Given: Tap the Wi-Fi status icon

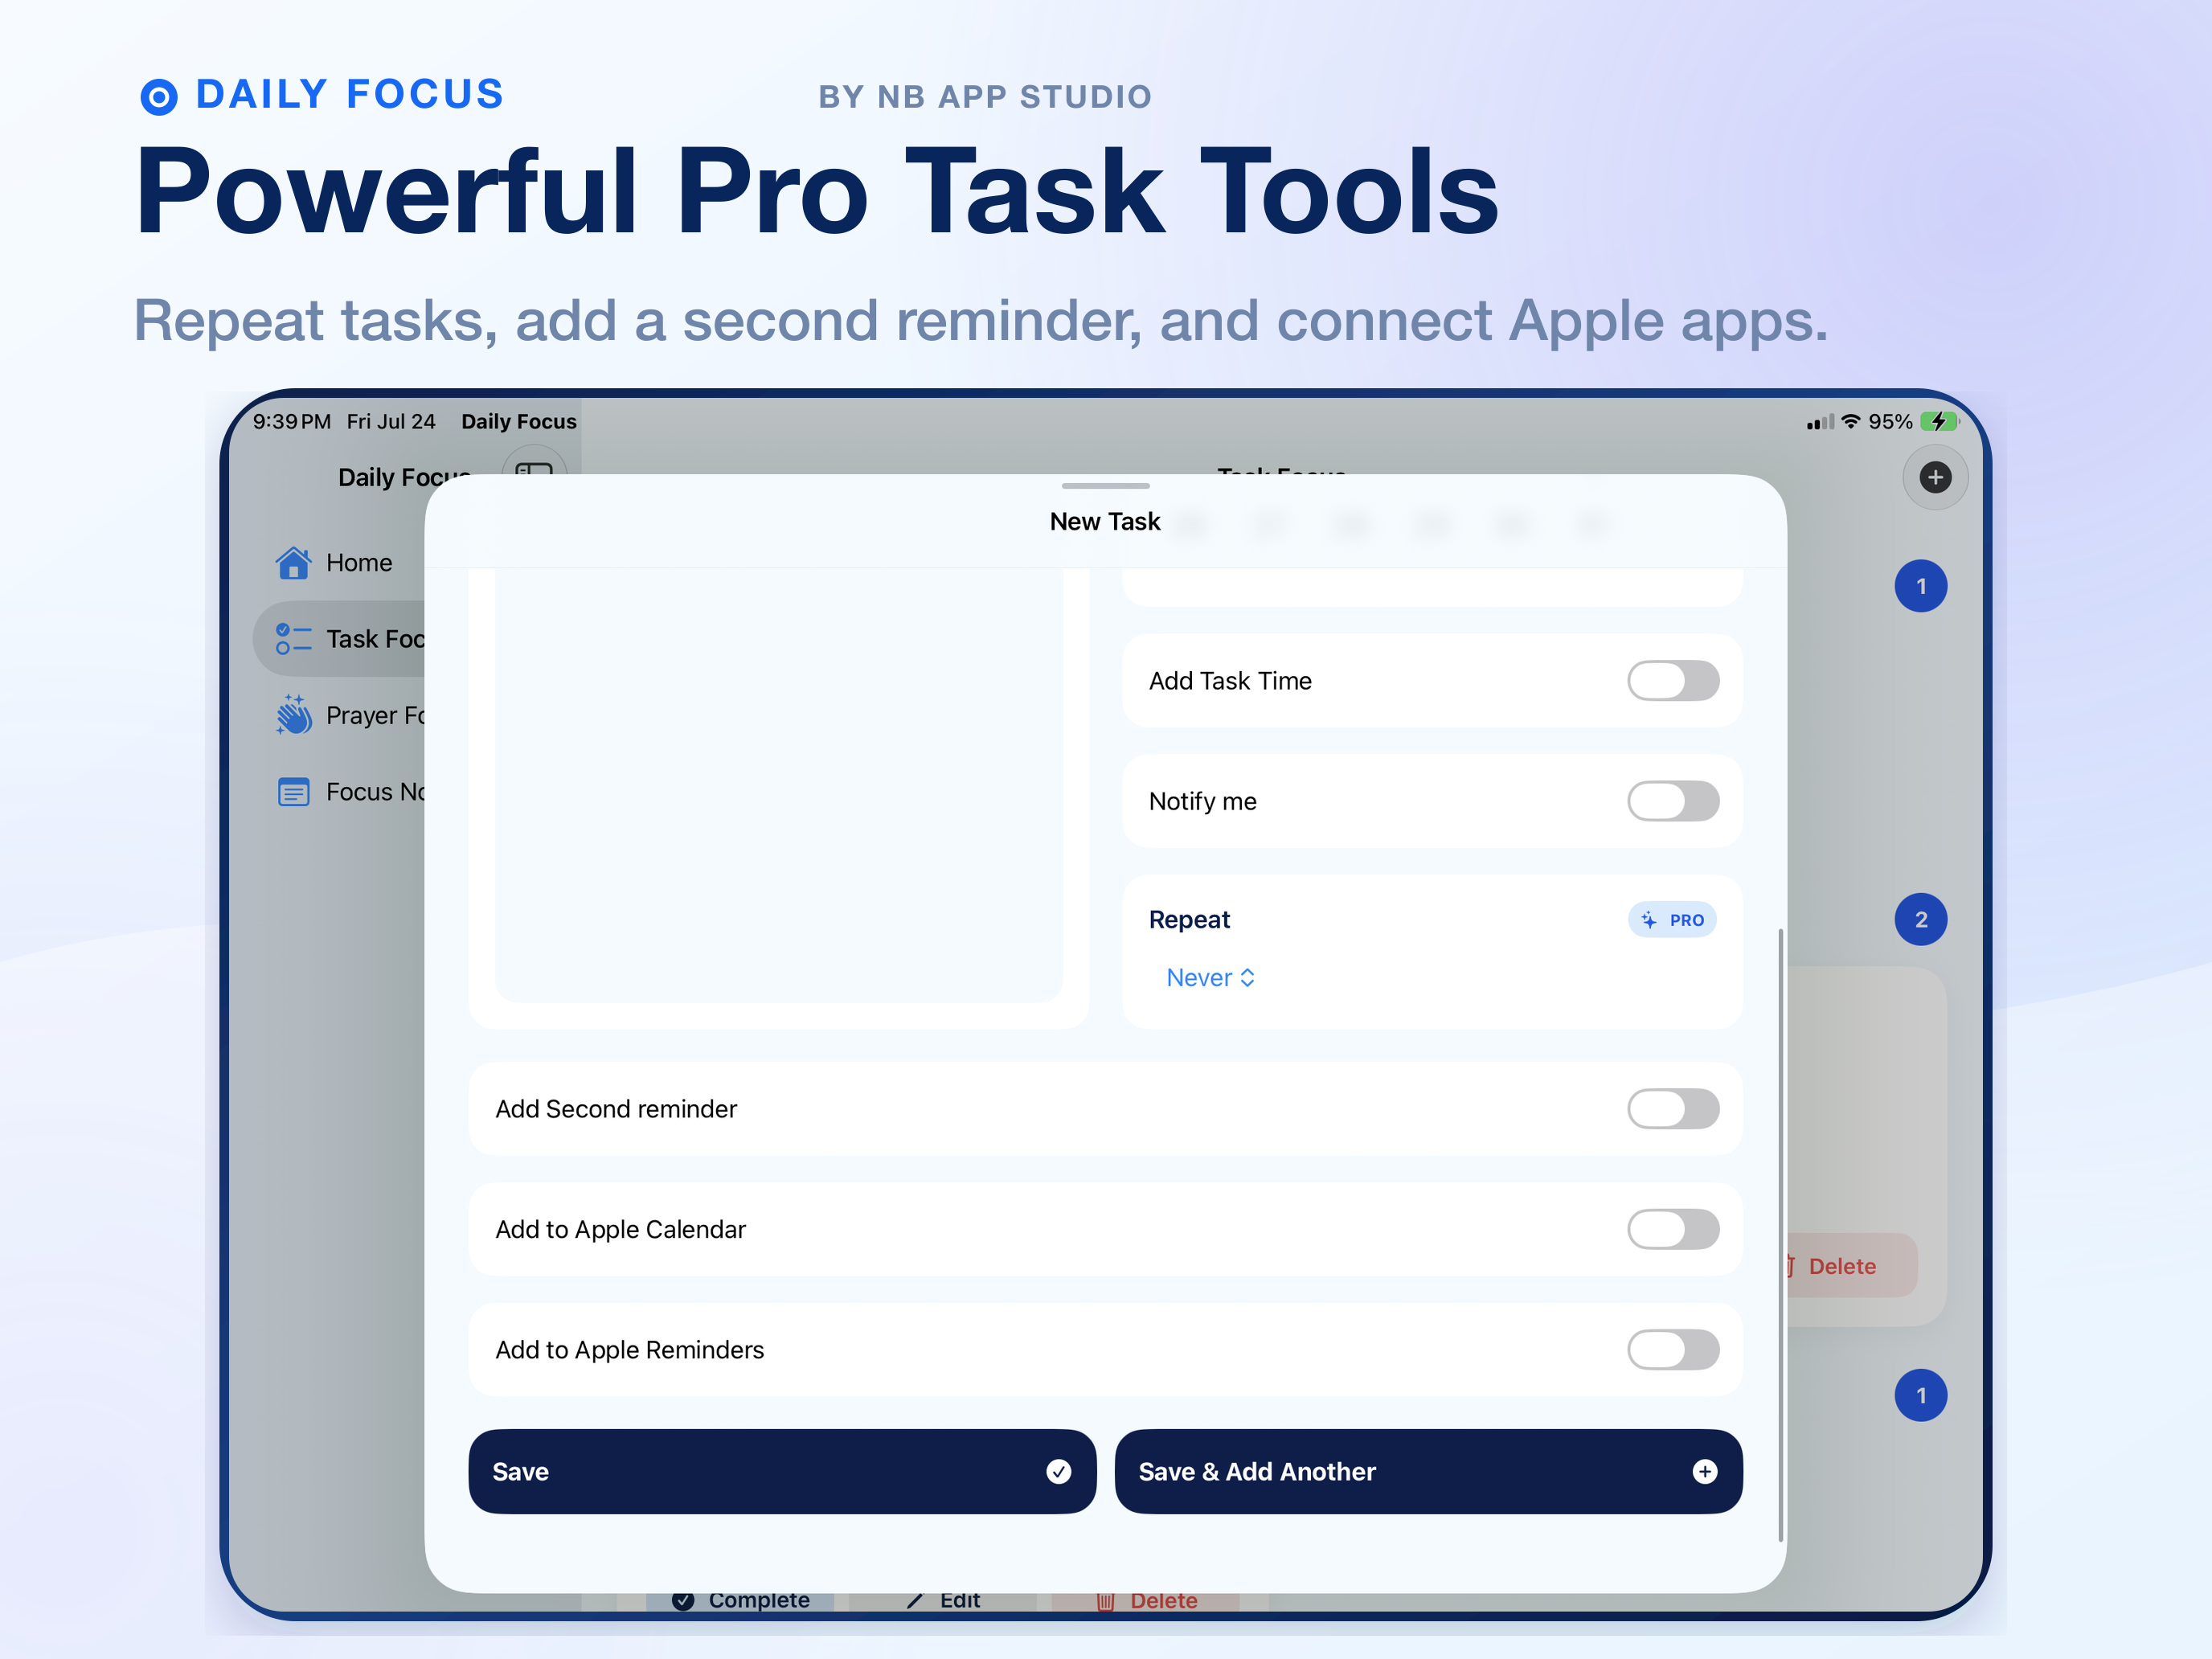Looking at the screenshot, I should 1851,422.
